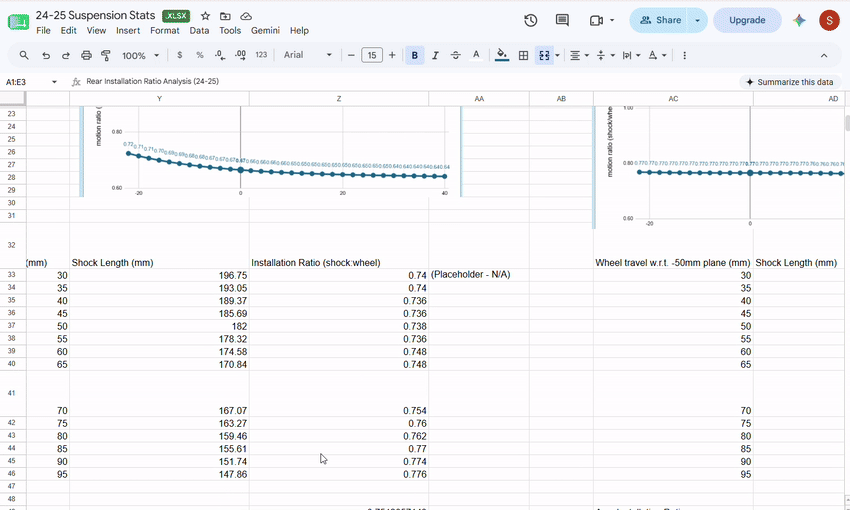Open the Gemini sparkle icon

pyautogui.click(x=799, y=21)
